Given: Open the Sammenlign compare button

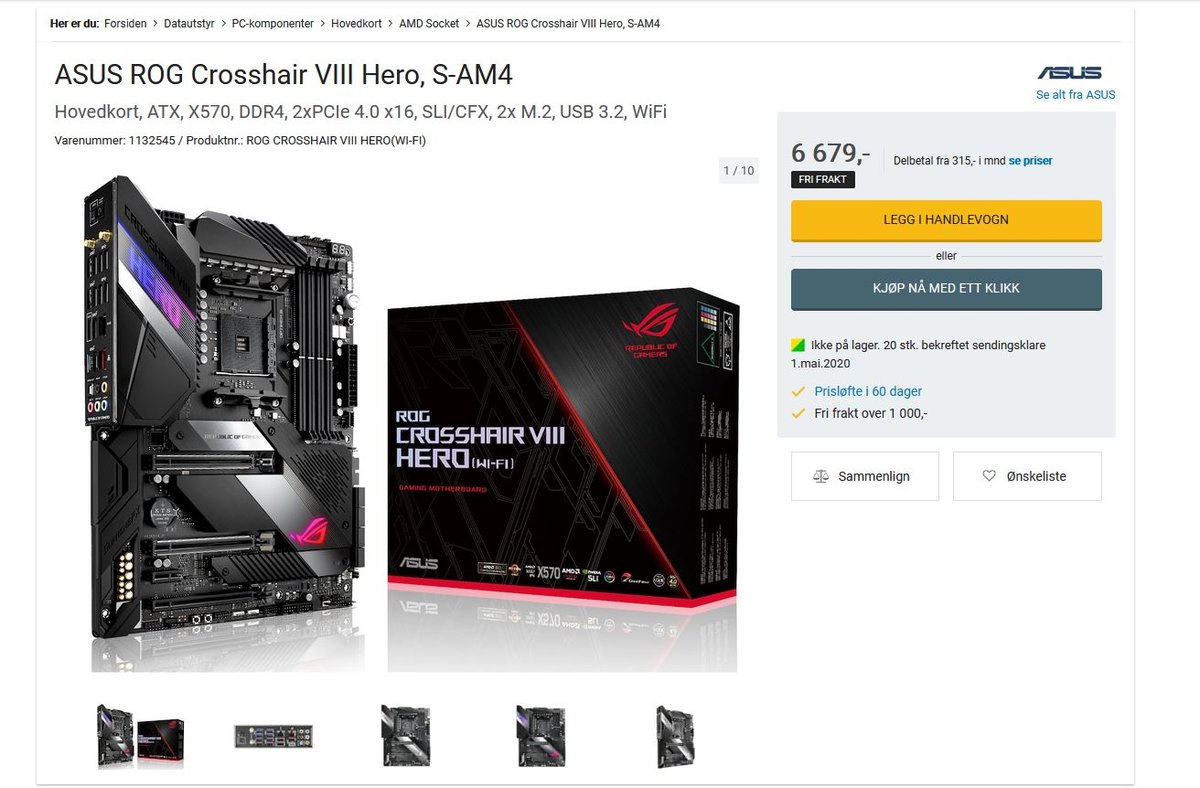Looking at the screenshot, I should pos(865,476).
